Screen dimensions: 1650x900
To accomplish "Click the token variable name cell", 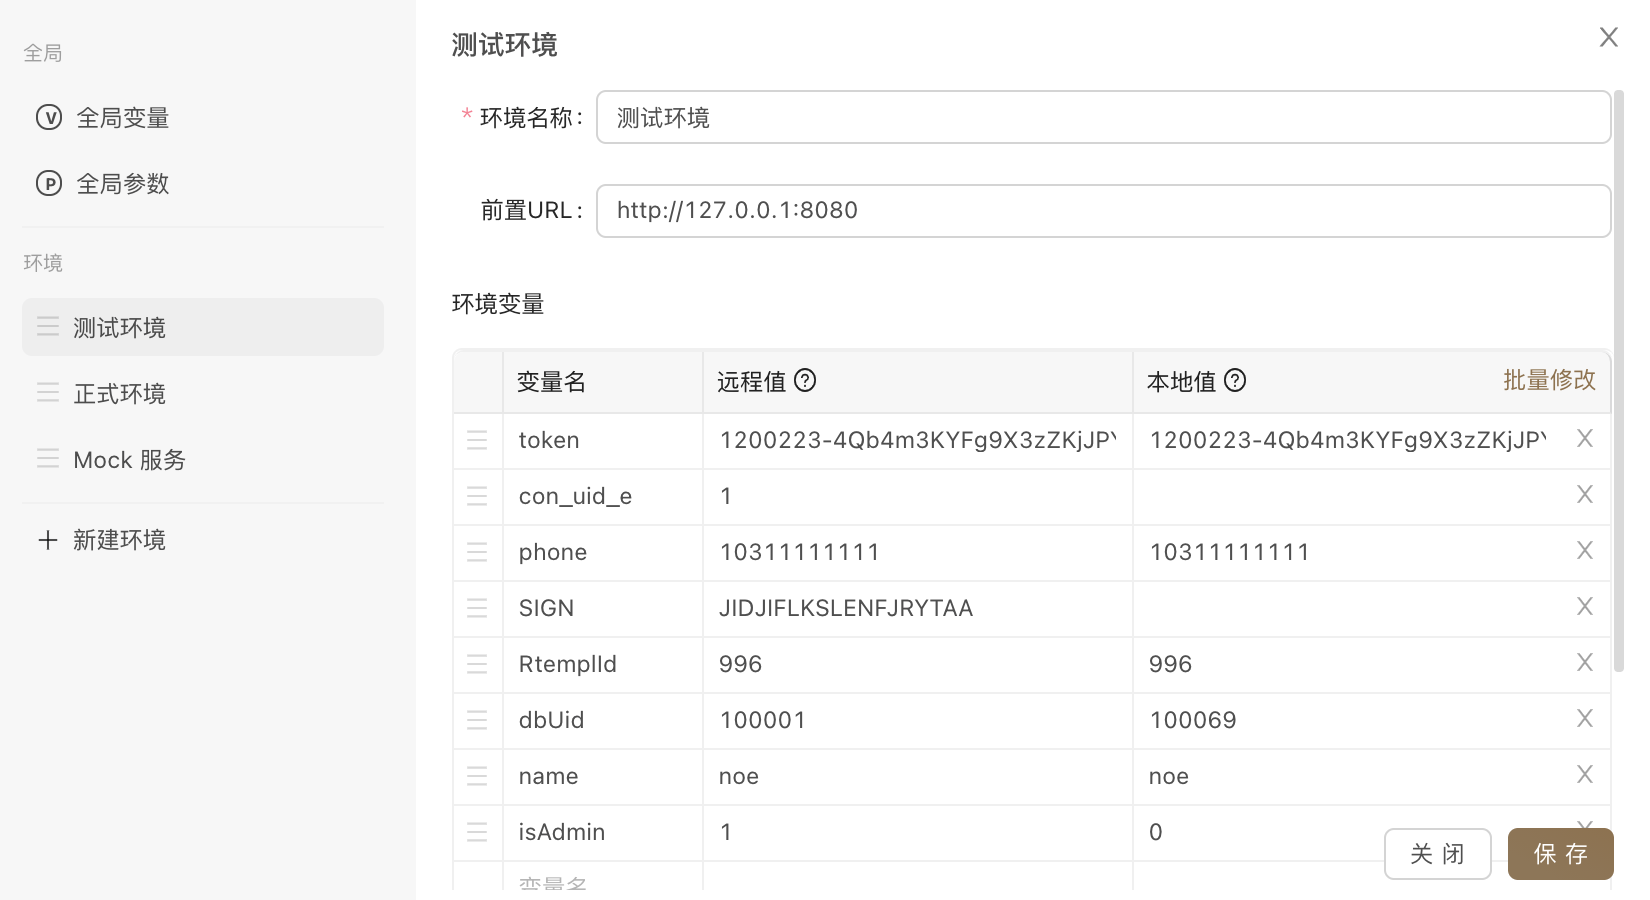I will click(603, 441).
